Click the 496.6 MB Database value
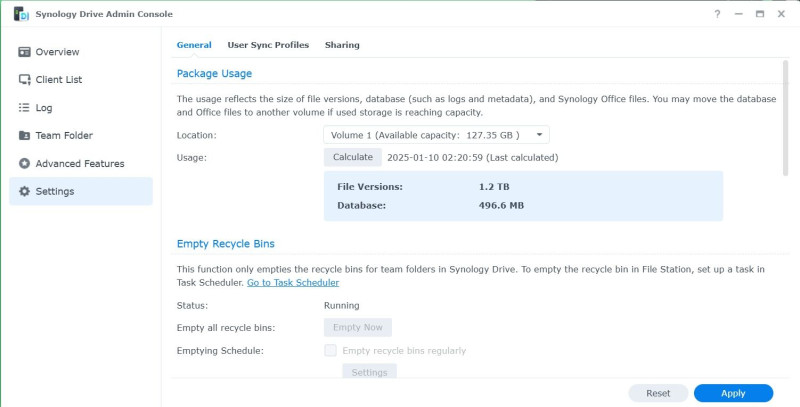 tap(502, 206)
